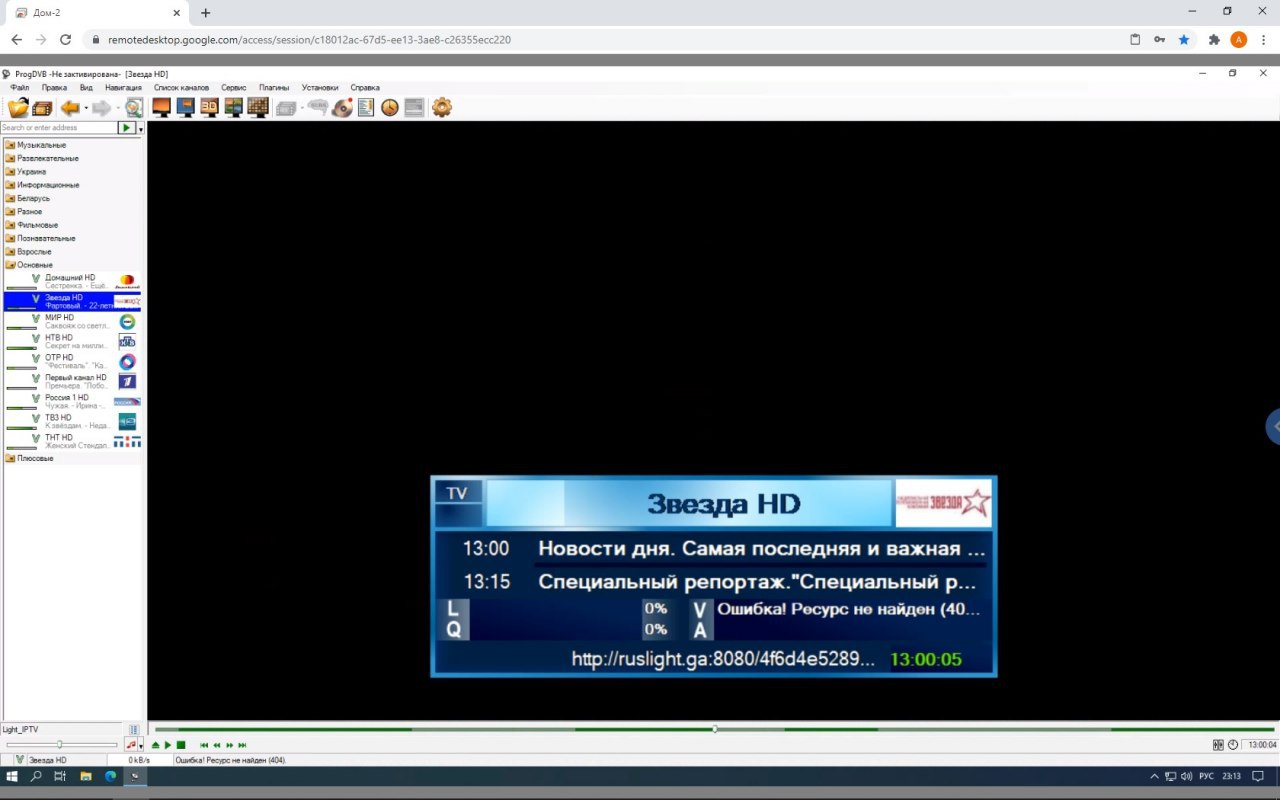
Task: Click the film strip recordings icon
Action: 42,108
